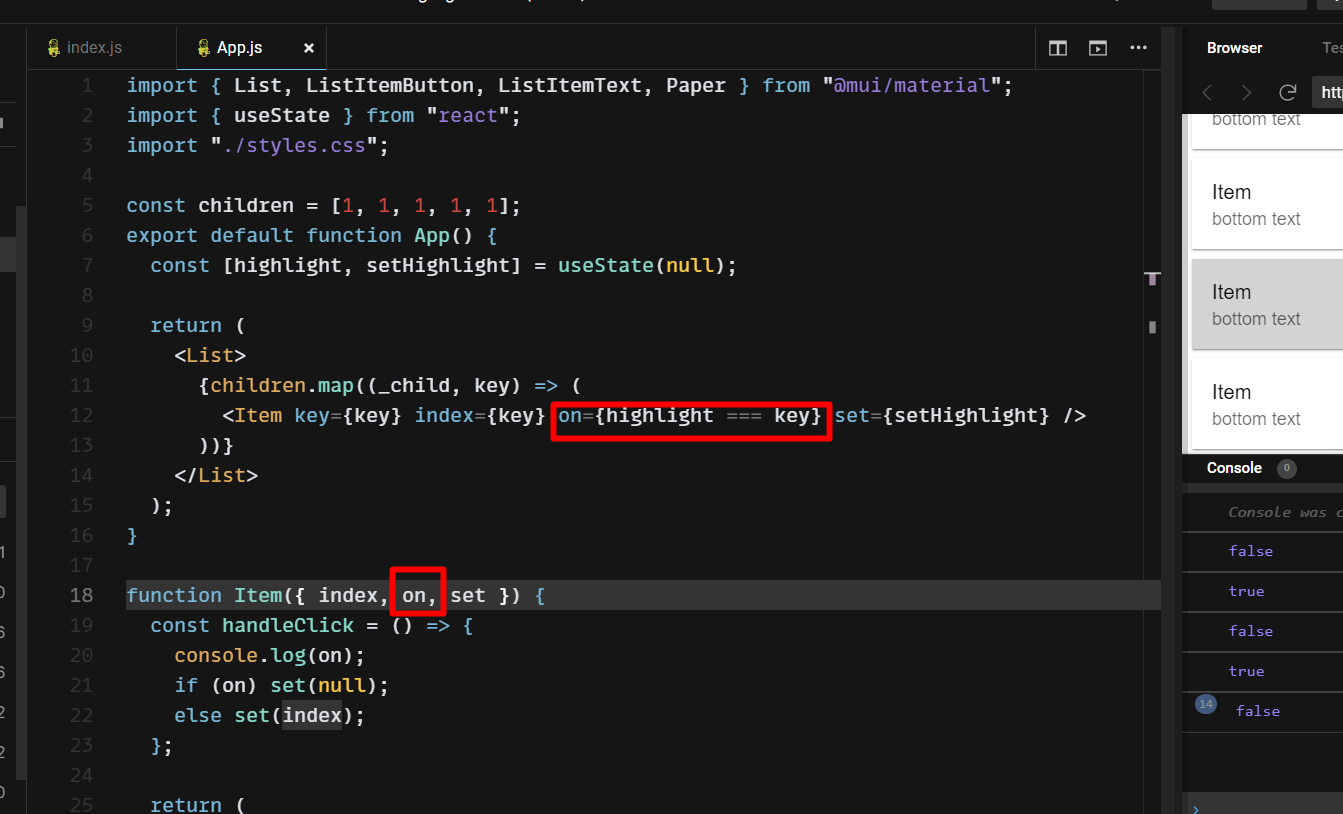
Task: Click index={key} prop on line 12
Action: [x=480, y=415]
